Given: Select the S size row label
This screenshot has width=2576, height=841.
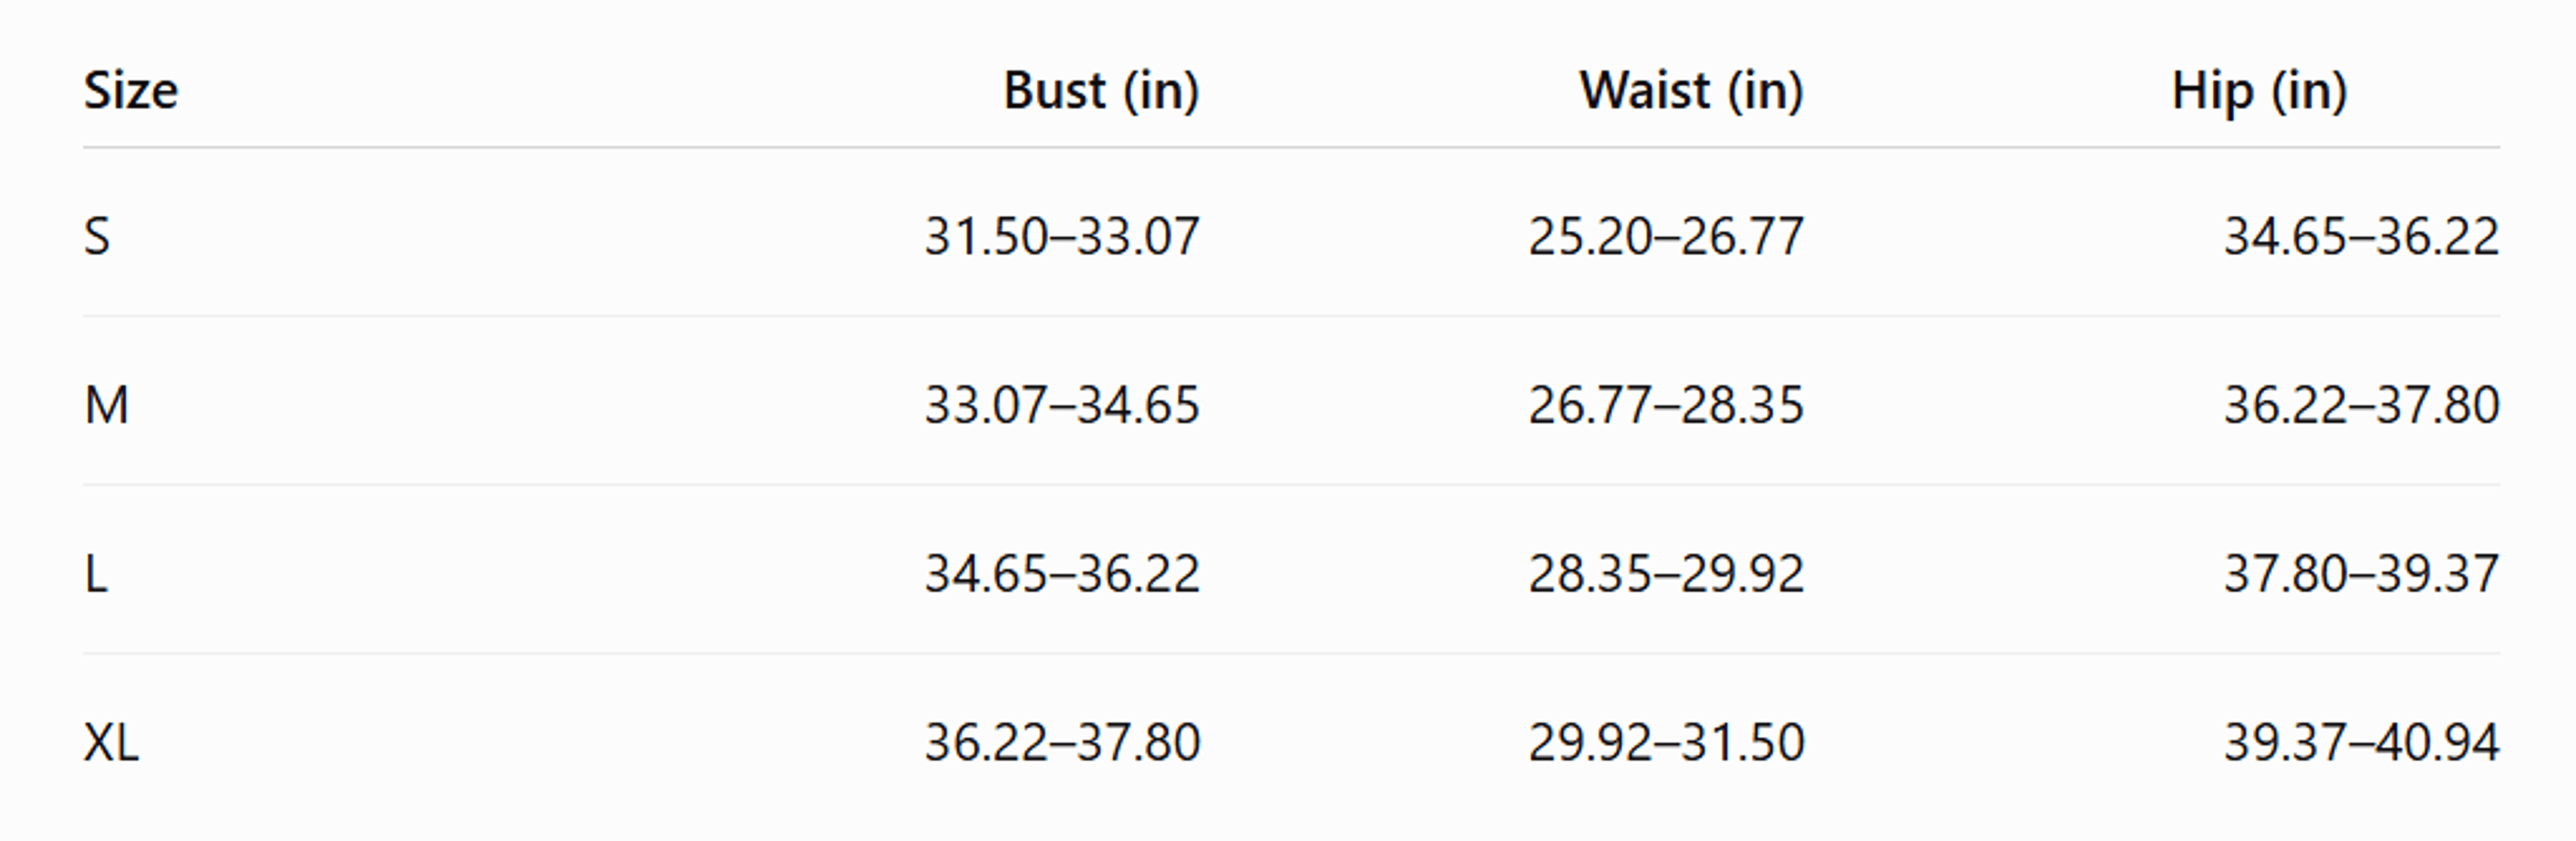Looking at the screenshot, I should tap(97, 237).
